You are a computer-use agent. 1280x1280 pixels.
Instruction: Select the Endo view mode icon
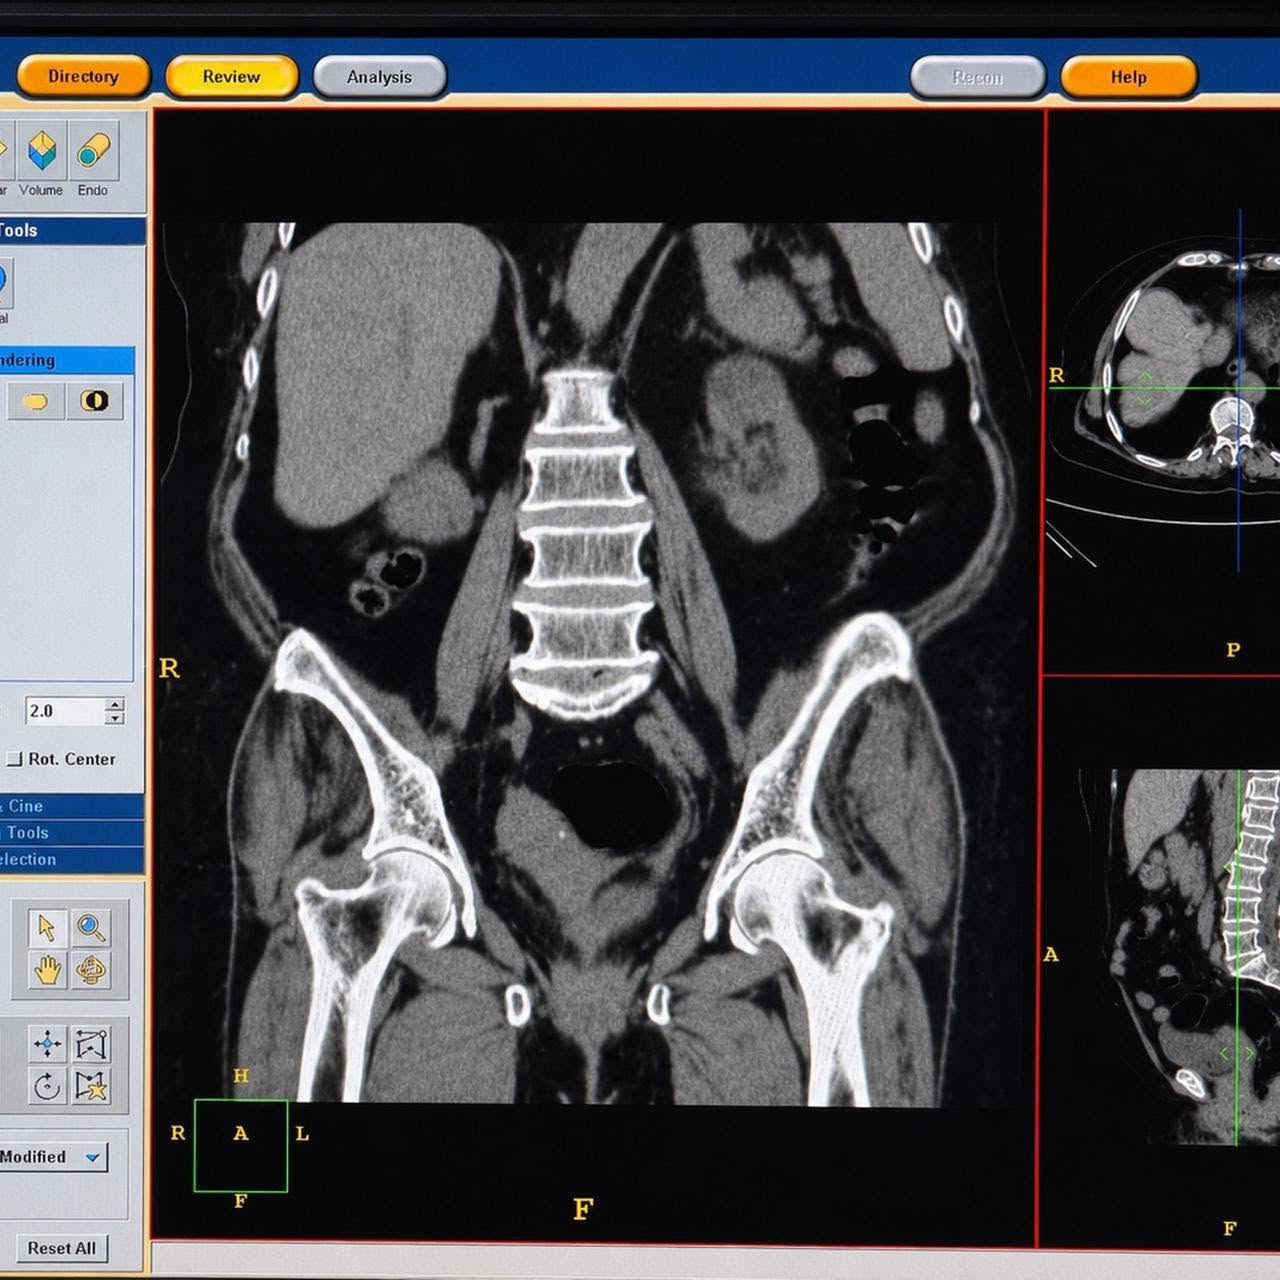pyautogui.click(x=93, y=152)
